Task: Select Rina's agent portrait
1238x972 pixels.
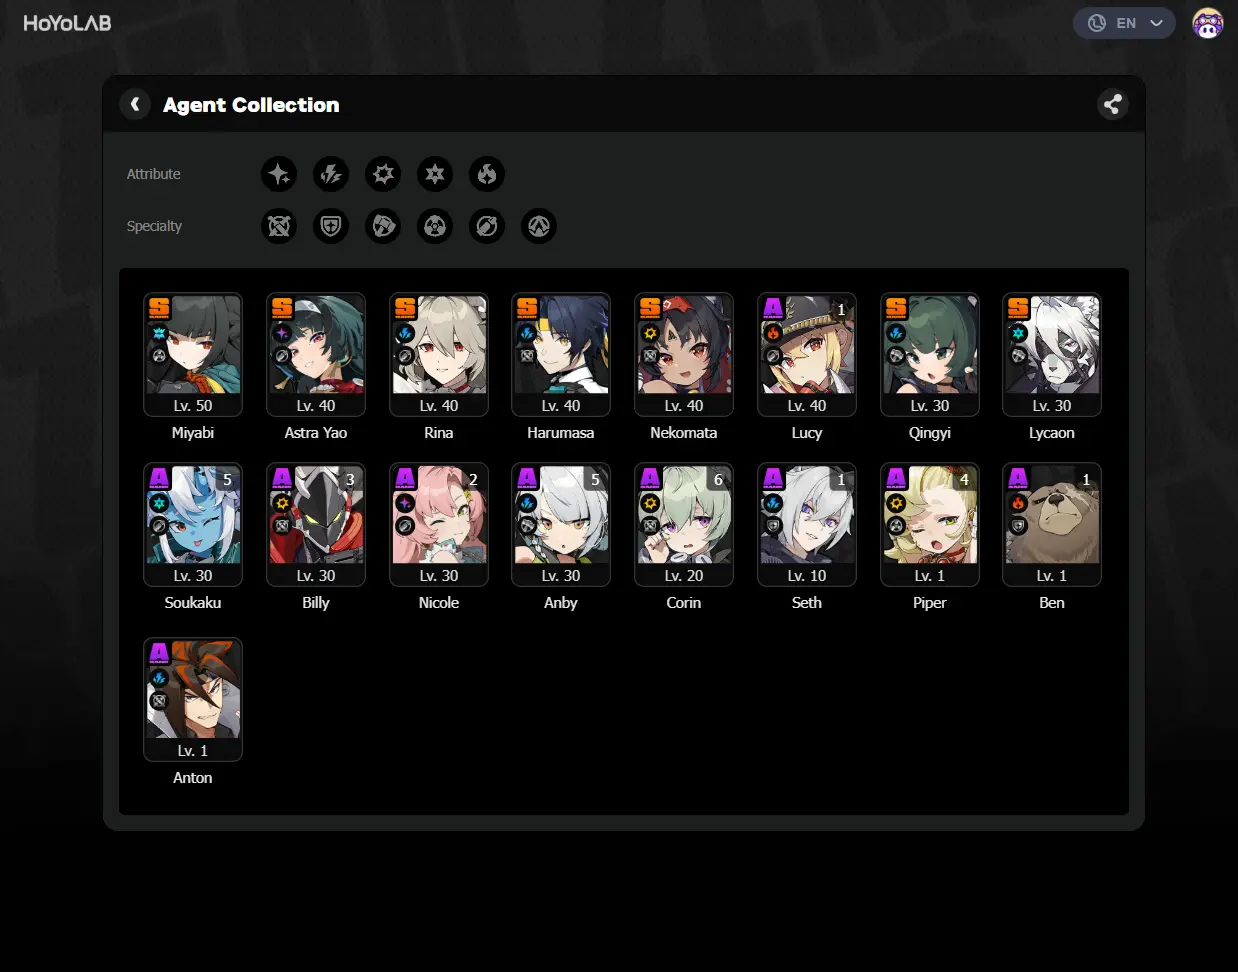Action: 439,354
